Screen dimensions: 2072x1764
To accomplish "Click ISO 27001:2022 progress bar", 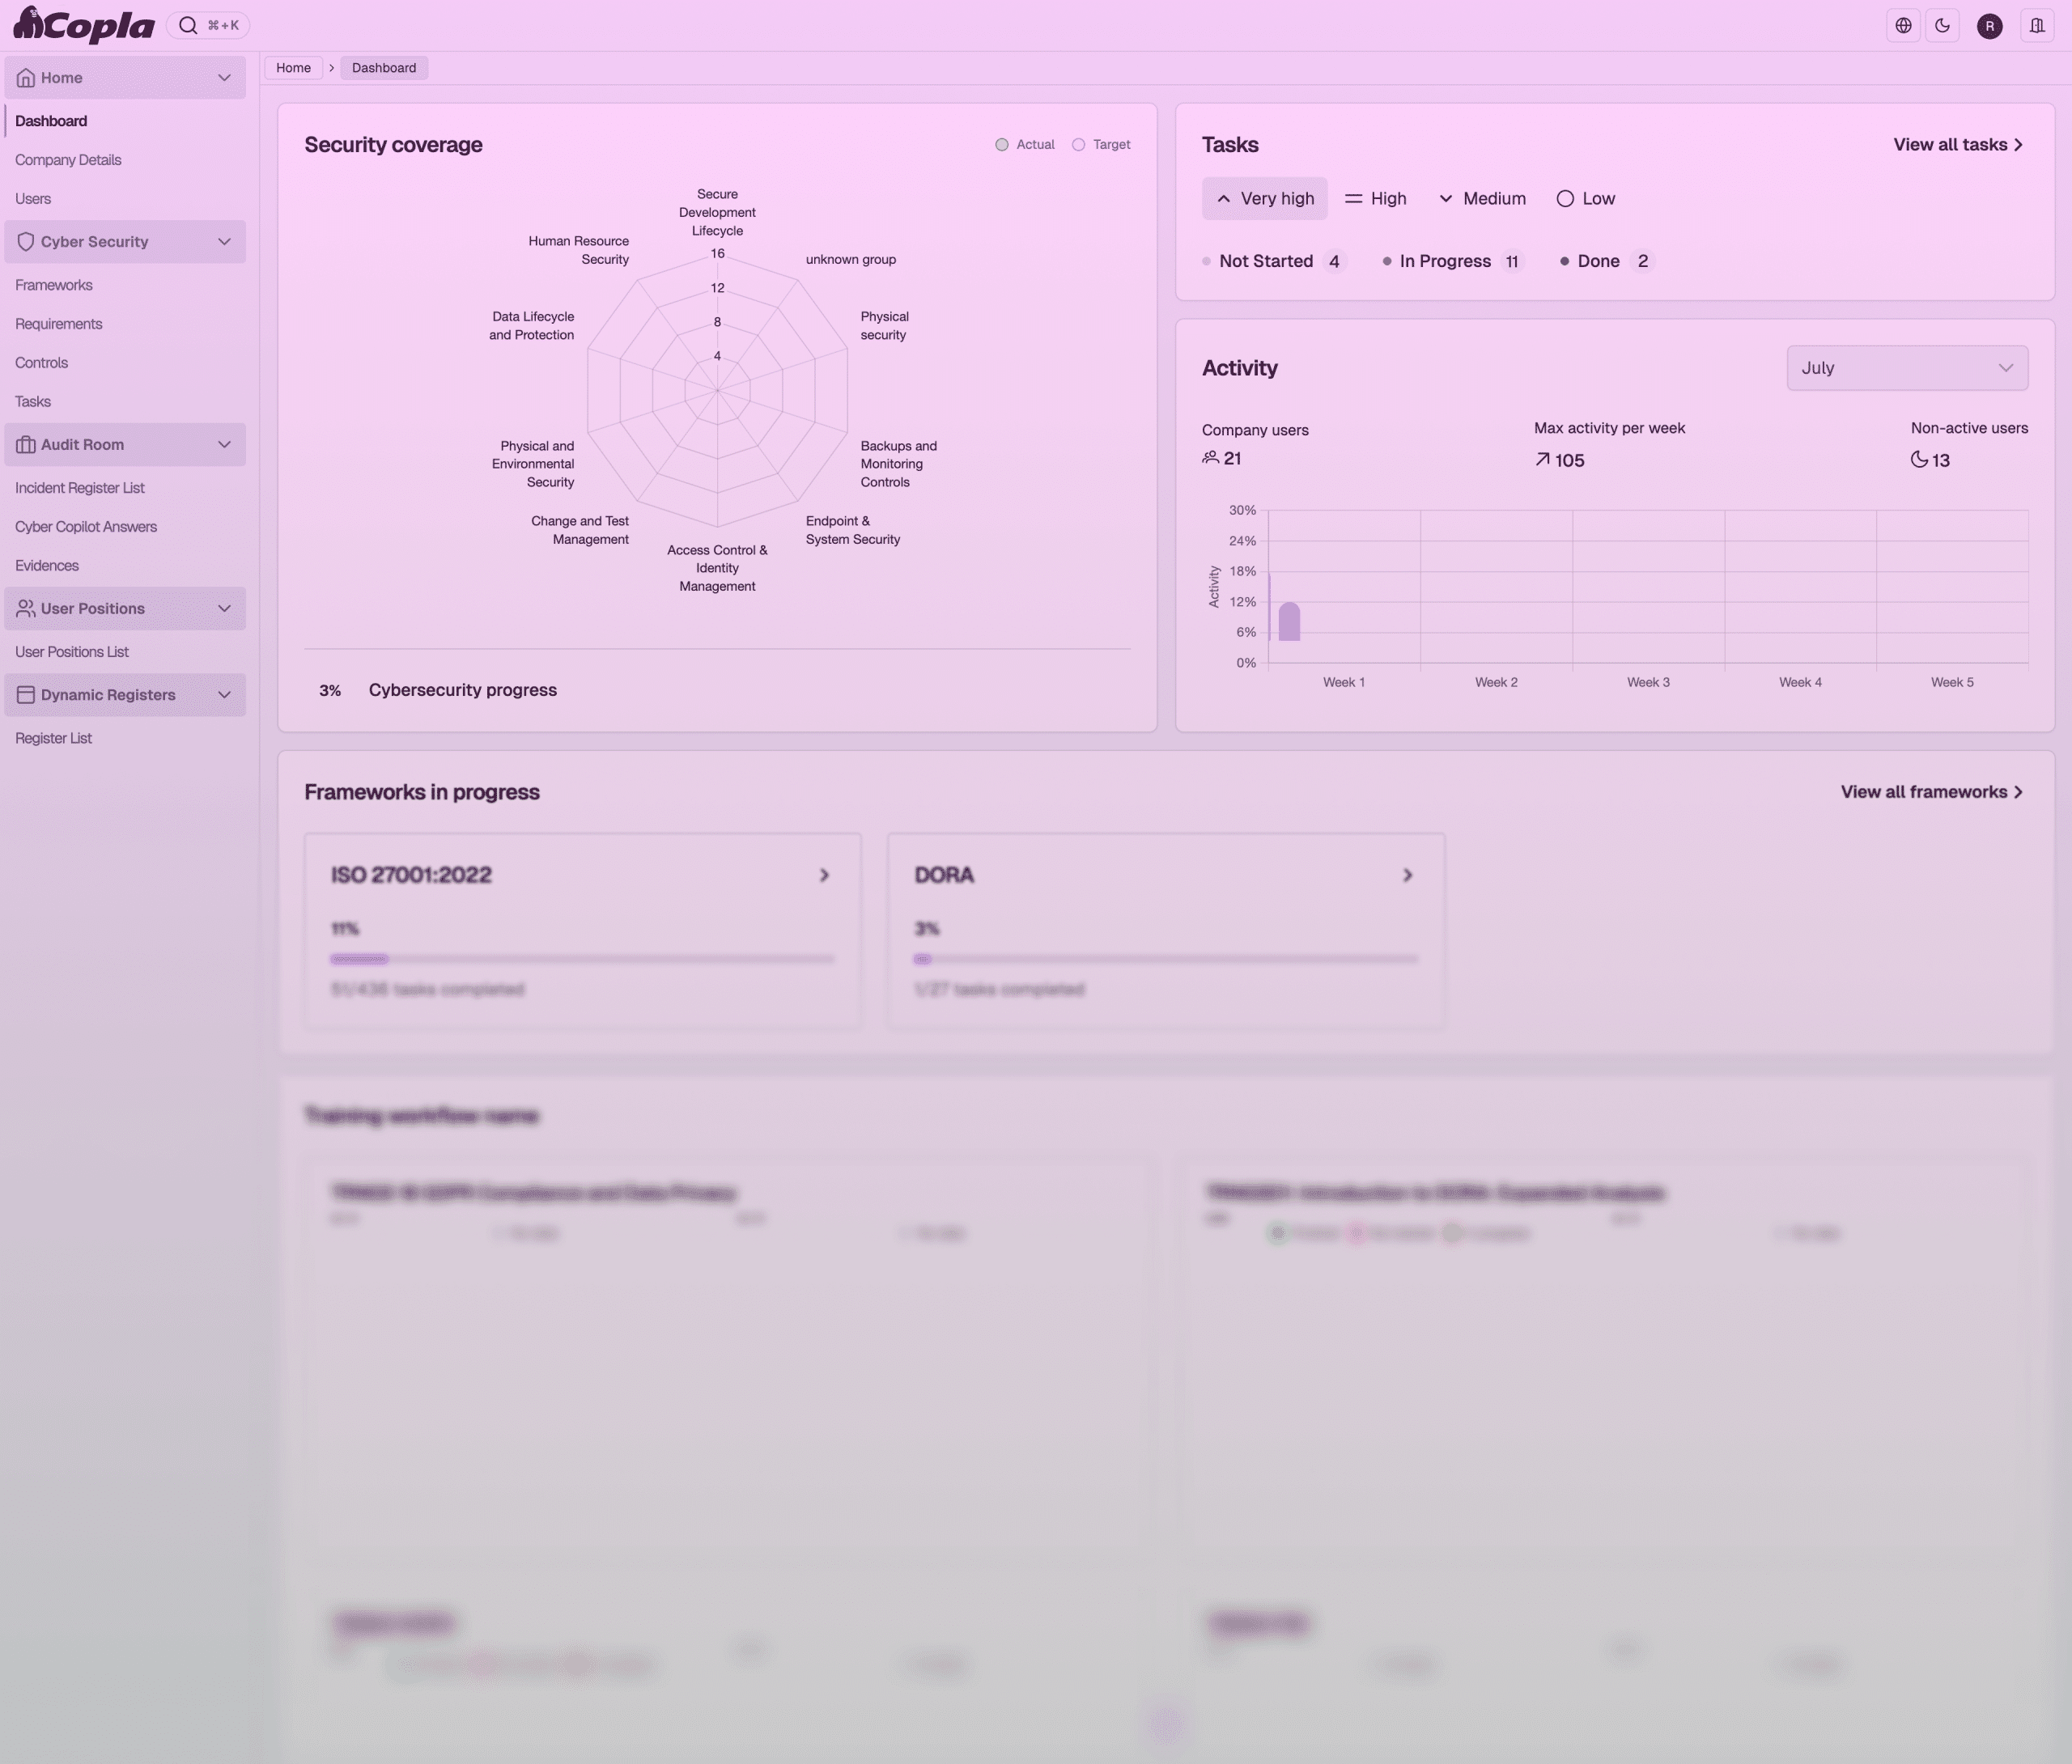I will 582,959.
